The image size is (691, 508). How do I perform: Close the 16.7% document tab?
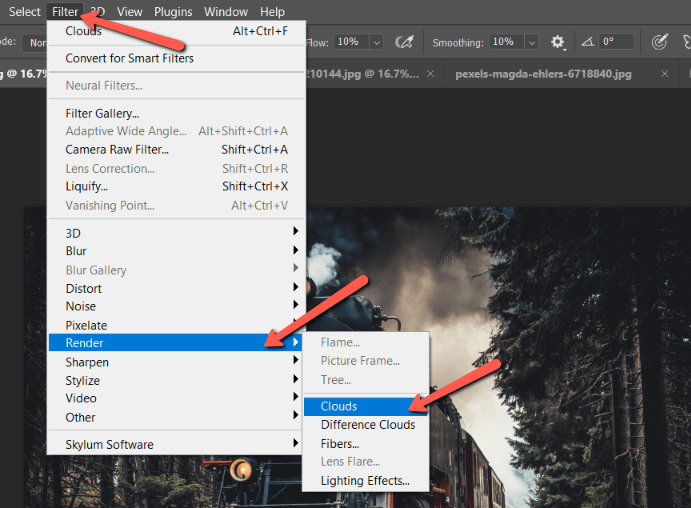point(430,74)
